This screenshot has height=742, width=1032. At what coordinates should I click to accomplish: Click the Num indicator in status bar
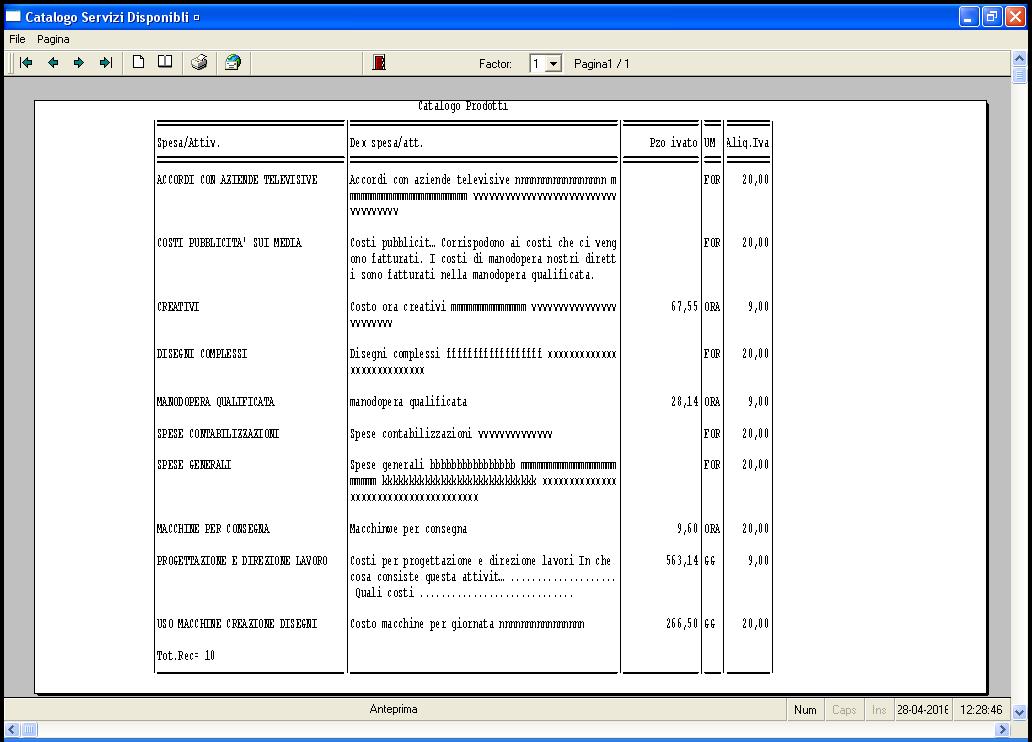tap(805, 710)
